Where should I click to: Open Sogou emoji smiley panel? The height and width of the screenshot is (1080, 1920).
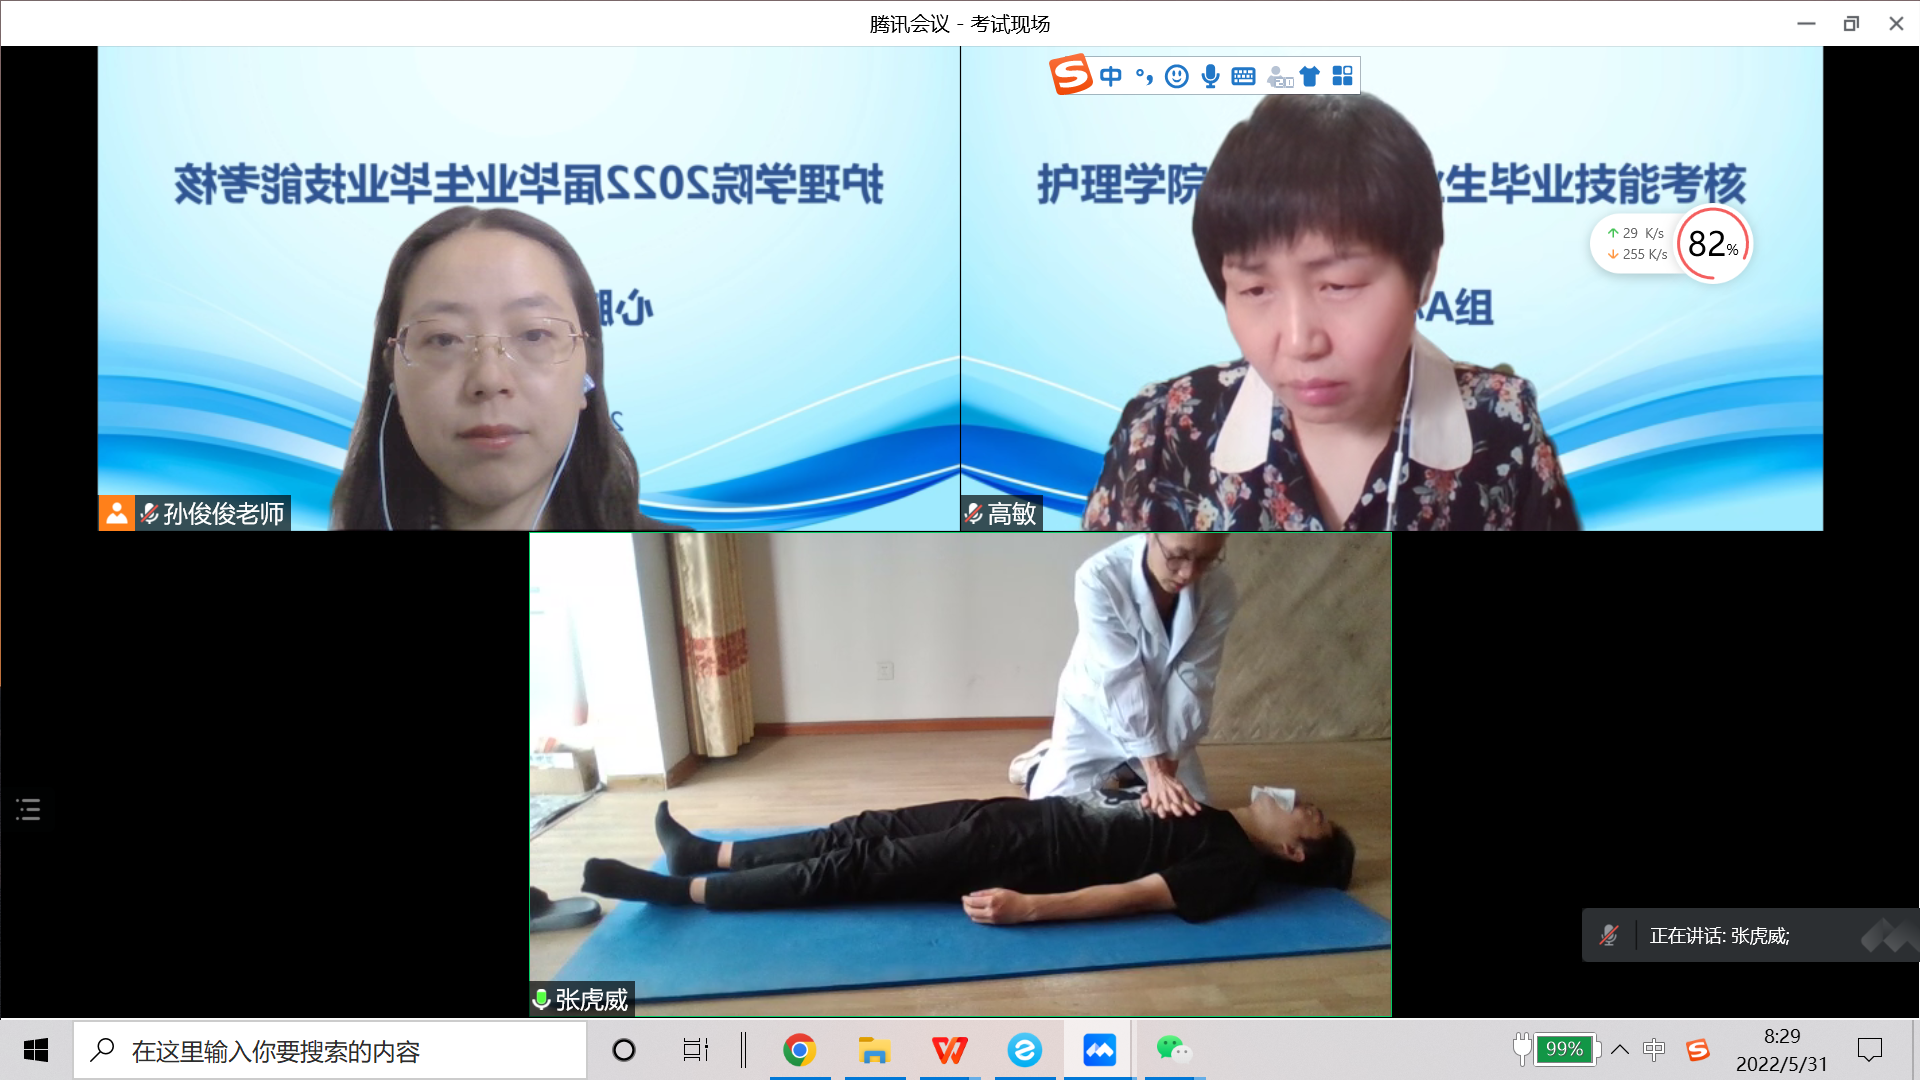coord(1177,76)
